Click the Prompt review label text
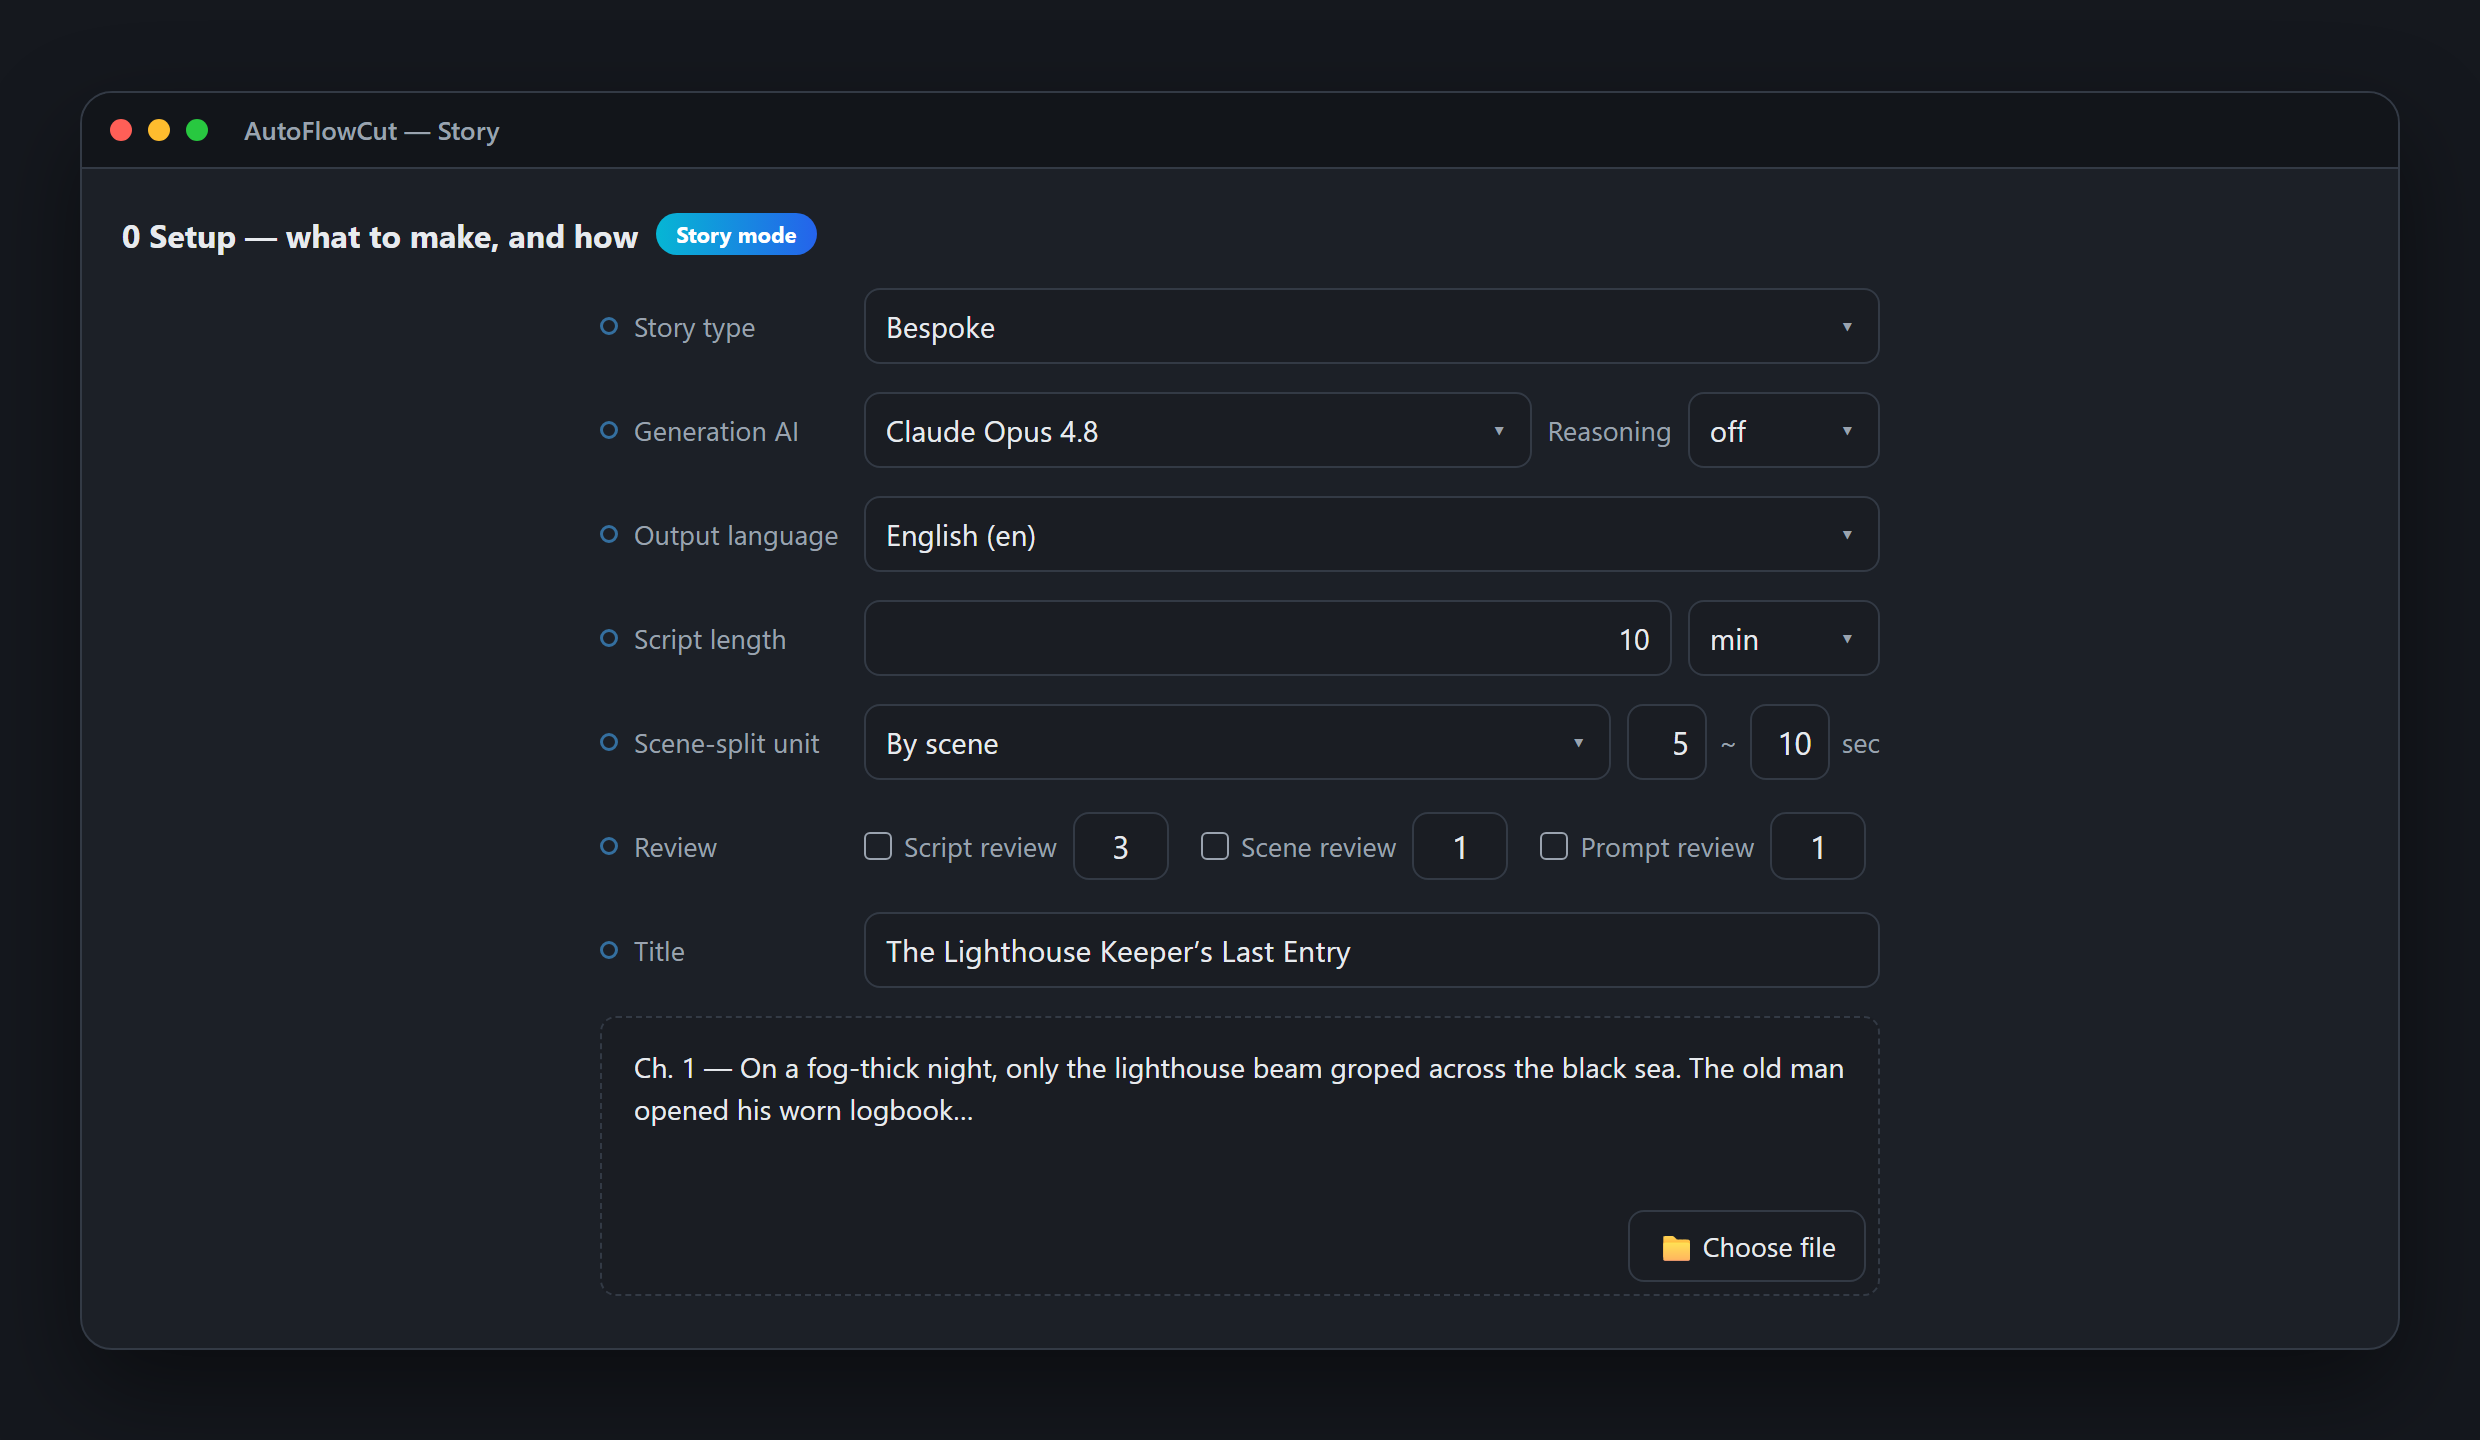The image size is (2480, 1440). point(1667,847)
